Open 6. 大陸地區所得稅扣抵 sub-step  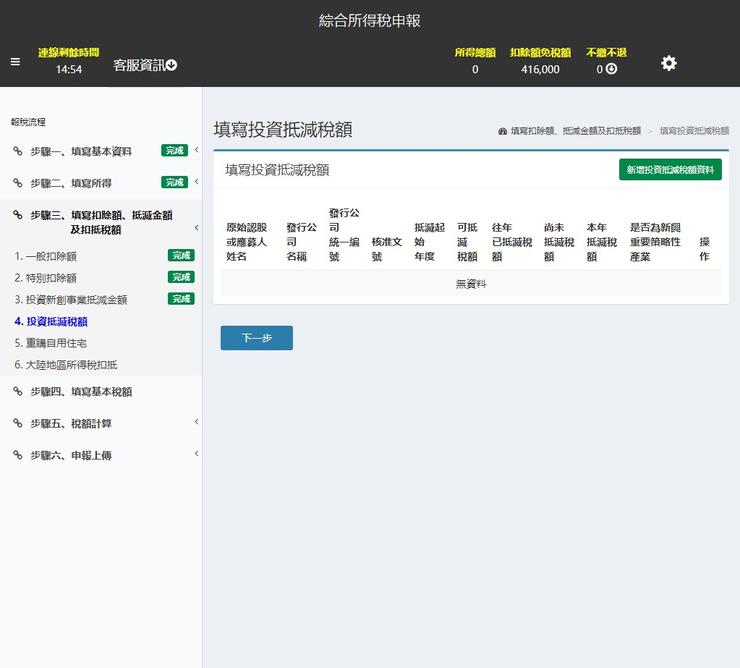tap(66, 364)
